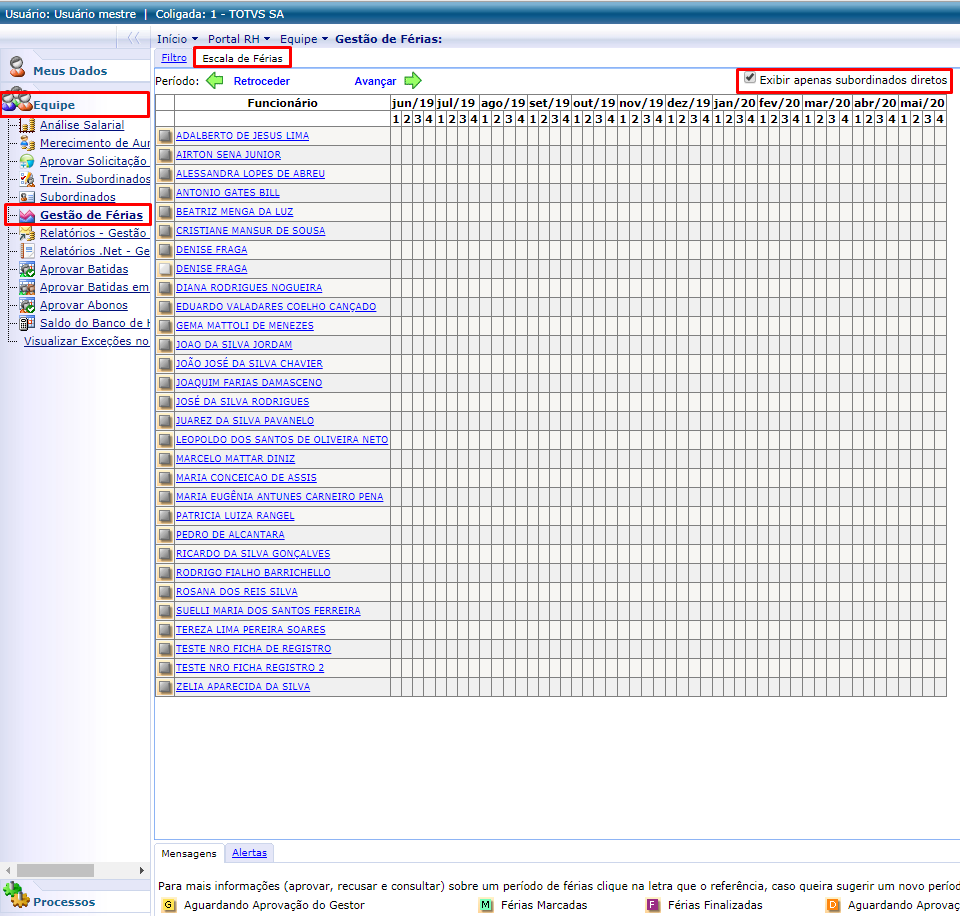This screenshot has height=916, width=960.
Task: Click the Gestão de Férias icon
Action: point(27,216)
